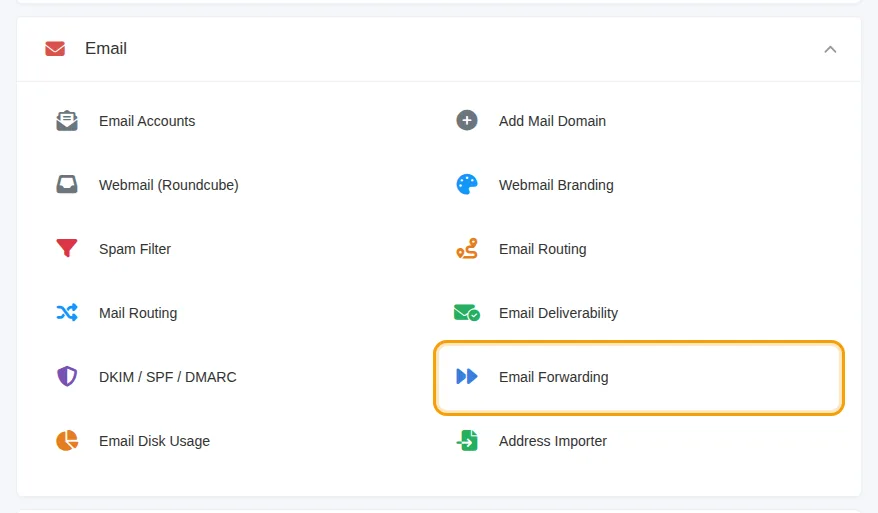
Task: Click the red Spam Filter funnel icon
Action: pos(67,248)
